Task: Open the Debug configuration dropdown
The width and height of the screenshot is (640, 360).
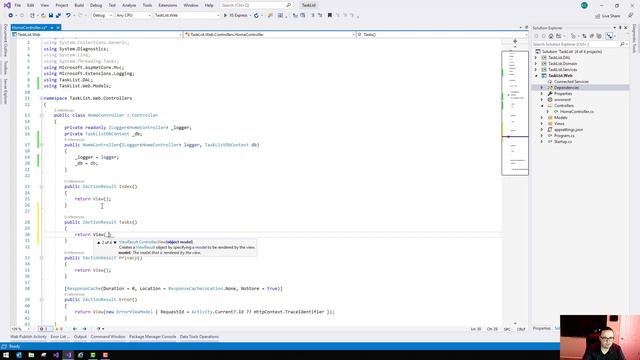Action: coord(102,16)
